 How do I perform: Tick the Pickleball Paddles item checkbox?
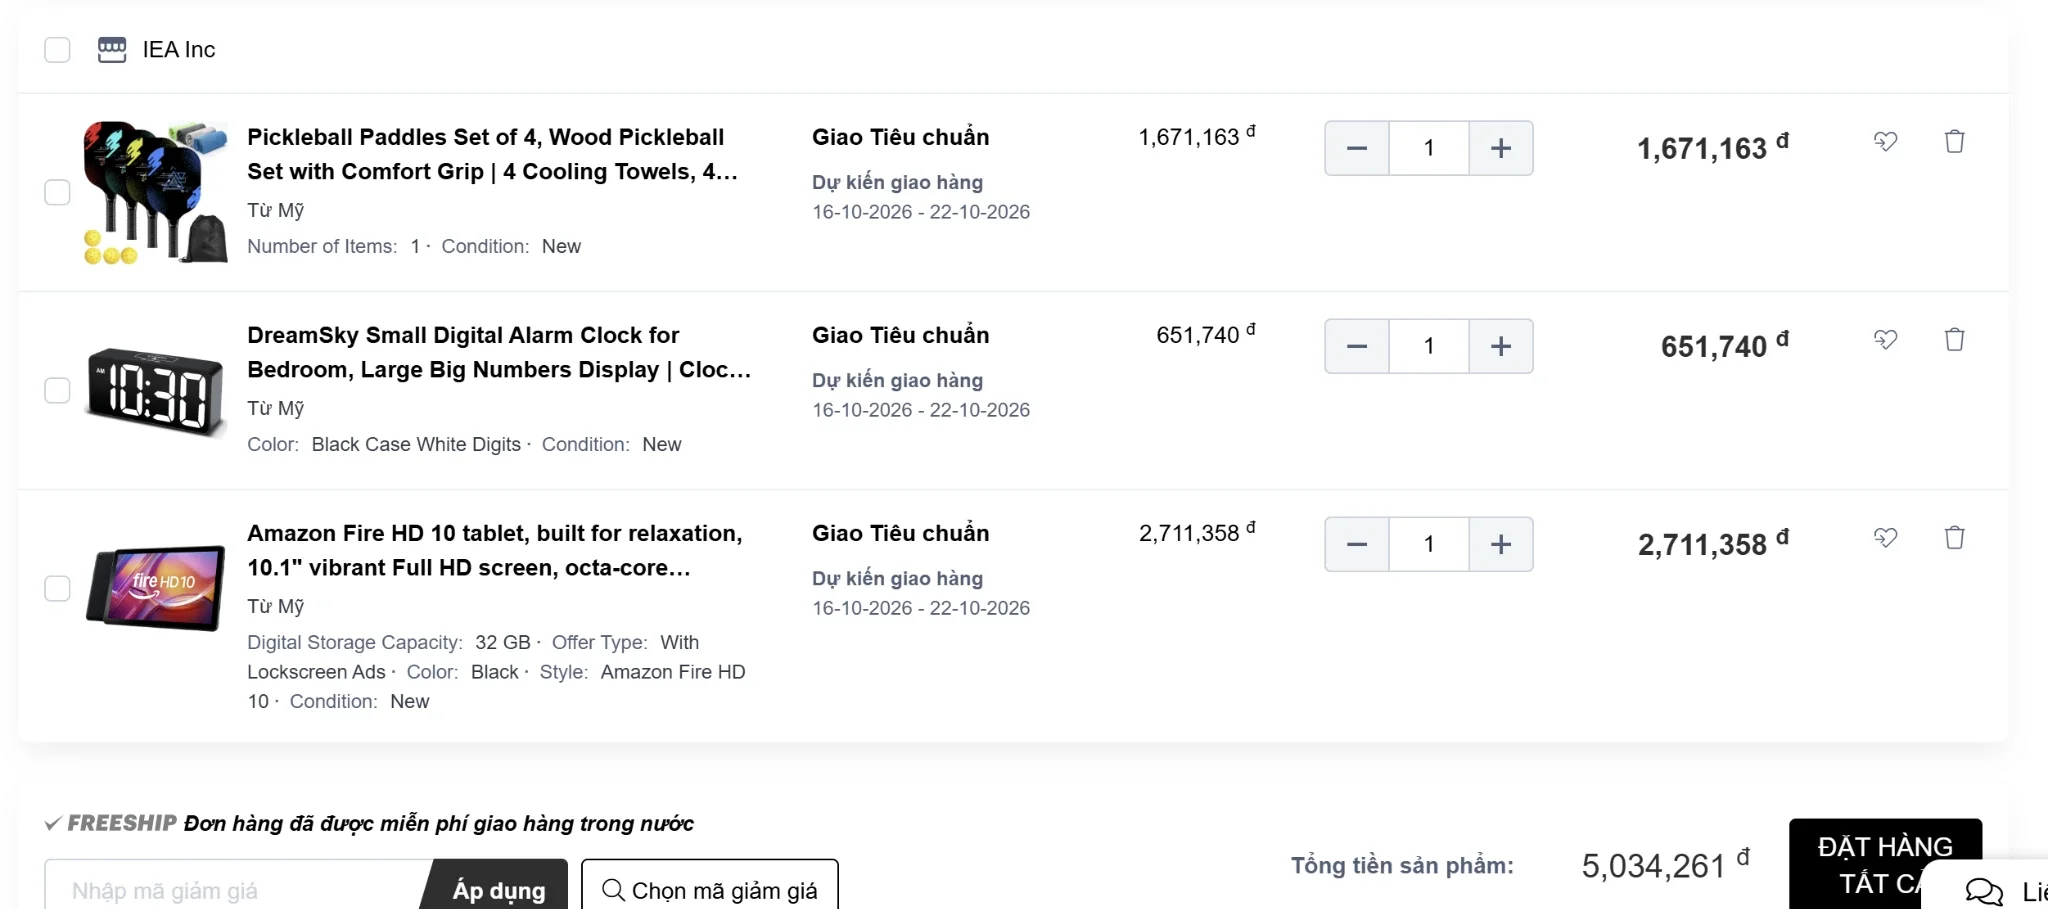(57, 192)
